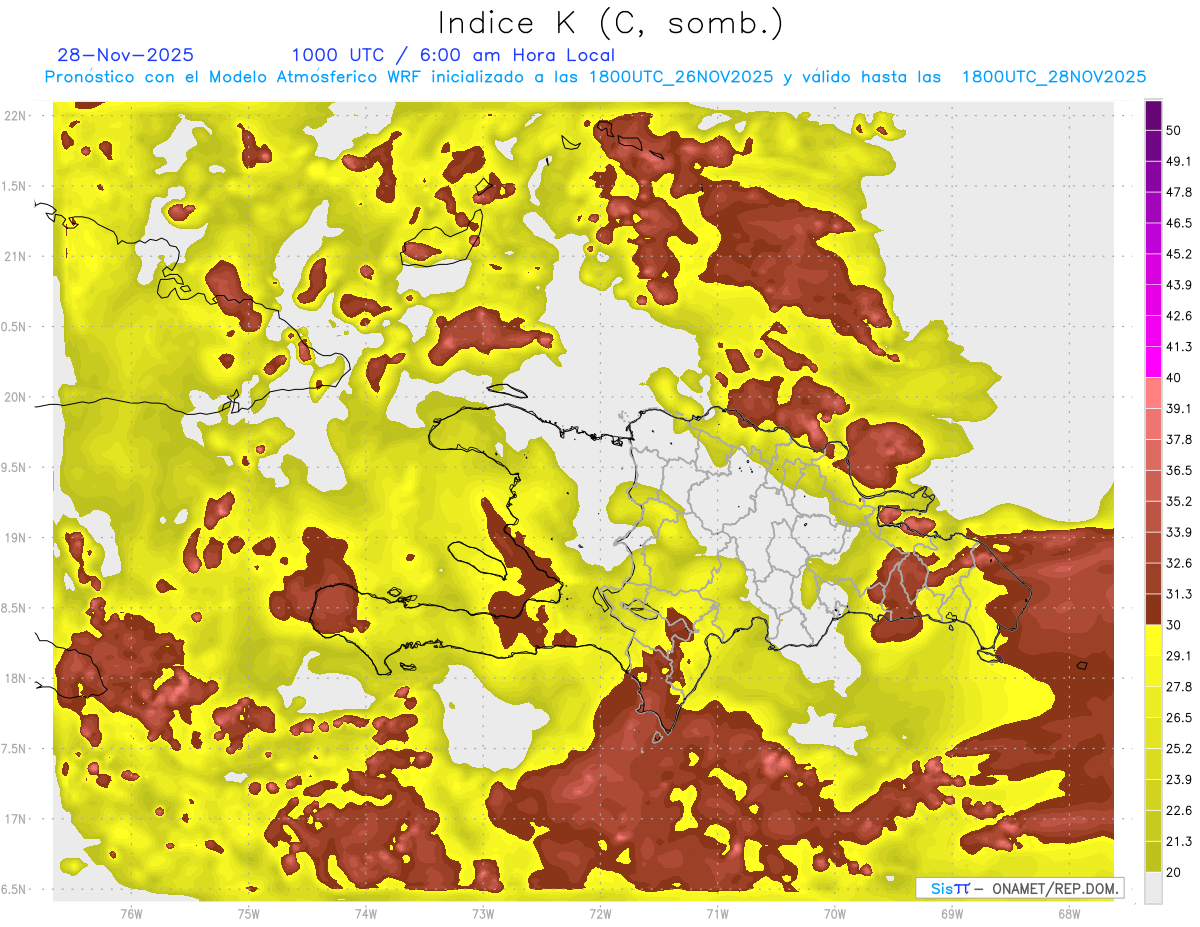Click the '68W' longitude label
This screenshot has width=1200, height=927.
[x=1069, y=913]
